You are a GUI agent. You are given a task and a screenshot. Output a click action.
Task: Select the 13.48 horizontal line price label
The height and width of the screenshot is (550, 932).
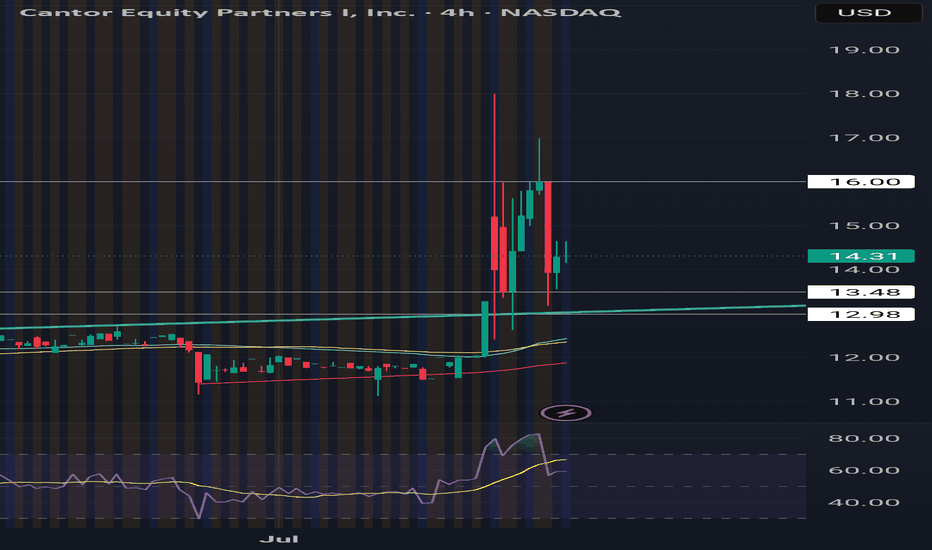click(x=861, y=292)
